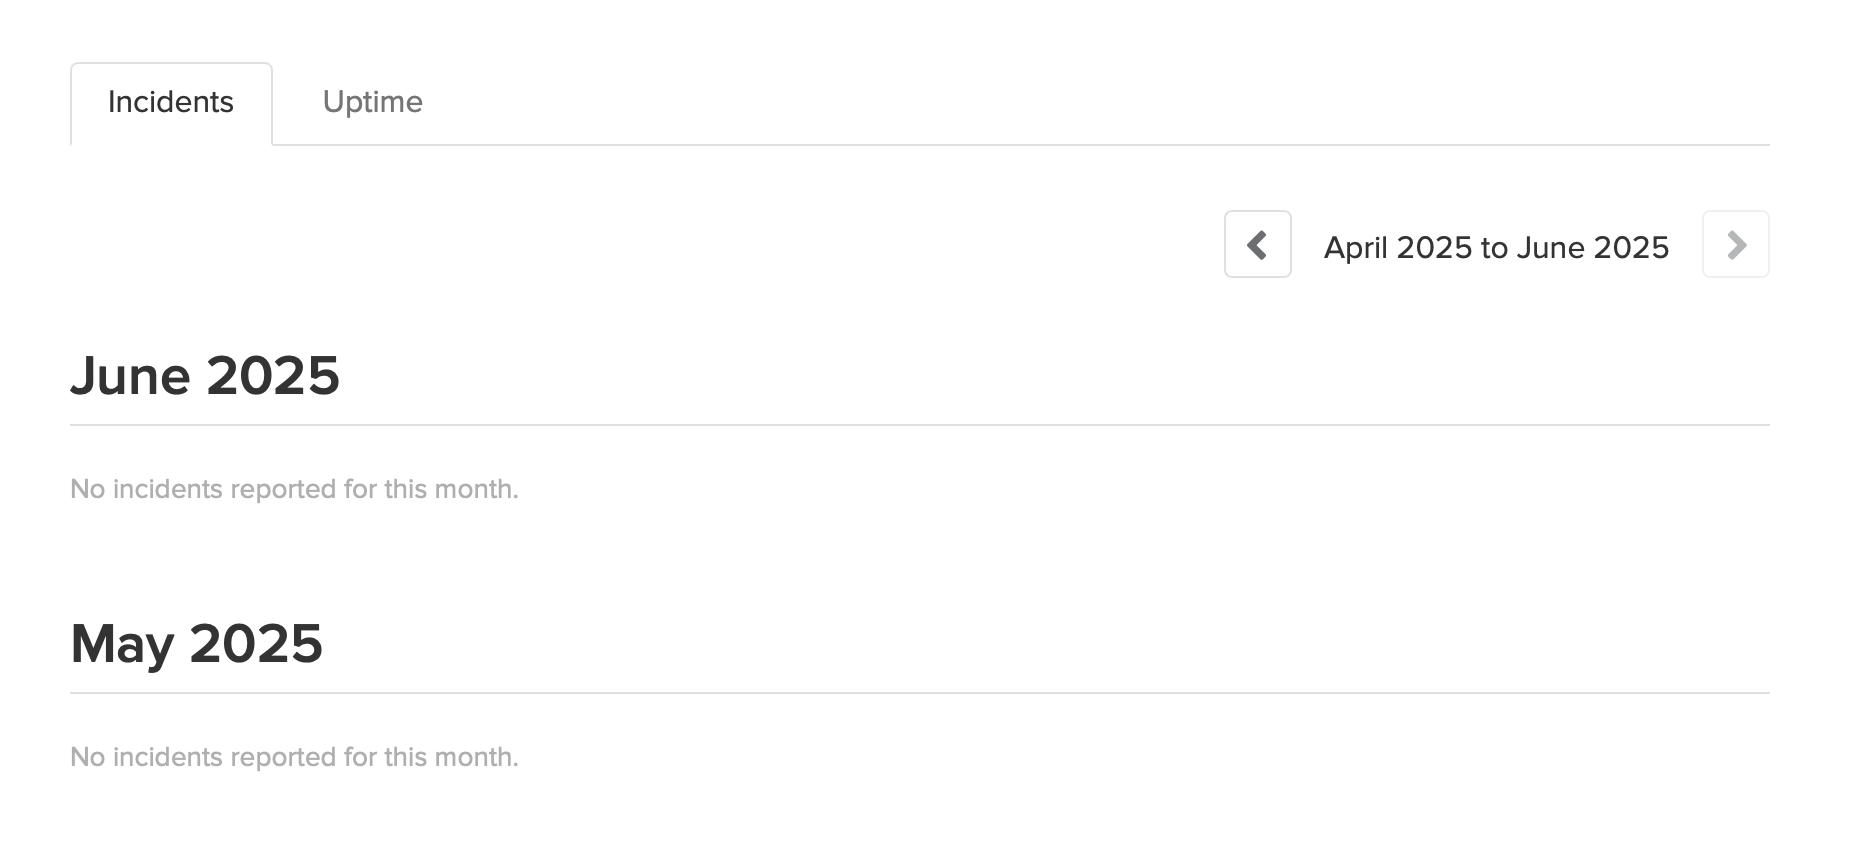This screenshot has width=1860, height=852.
Task: Click the next period right chevron
Action: point(1735,244)
